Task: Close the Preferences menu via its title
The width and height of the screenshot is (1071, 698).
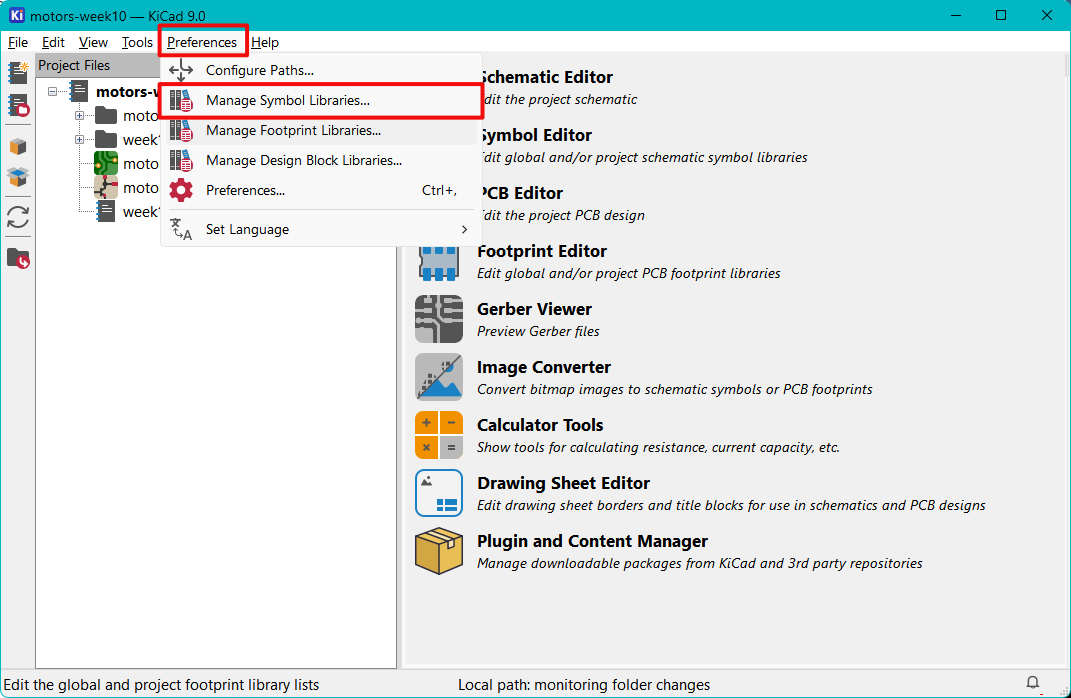Action: (202, 42)
